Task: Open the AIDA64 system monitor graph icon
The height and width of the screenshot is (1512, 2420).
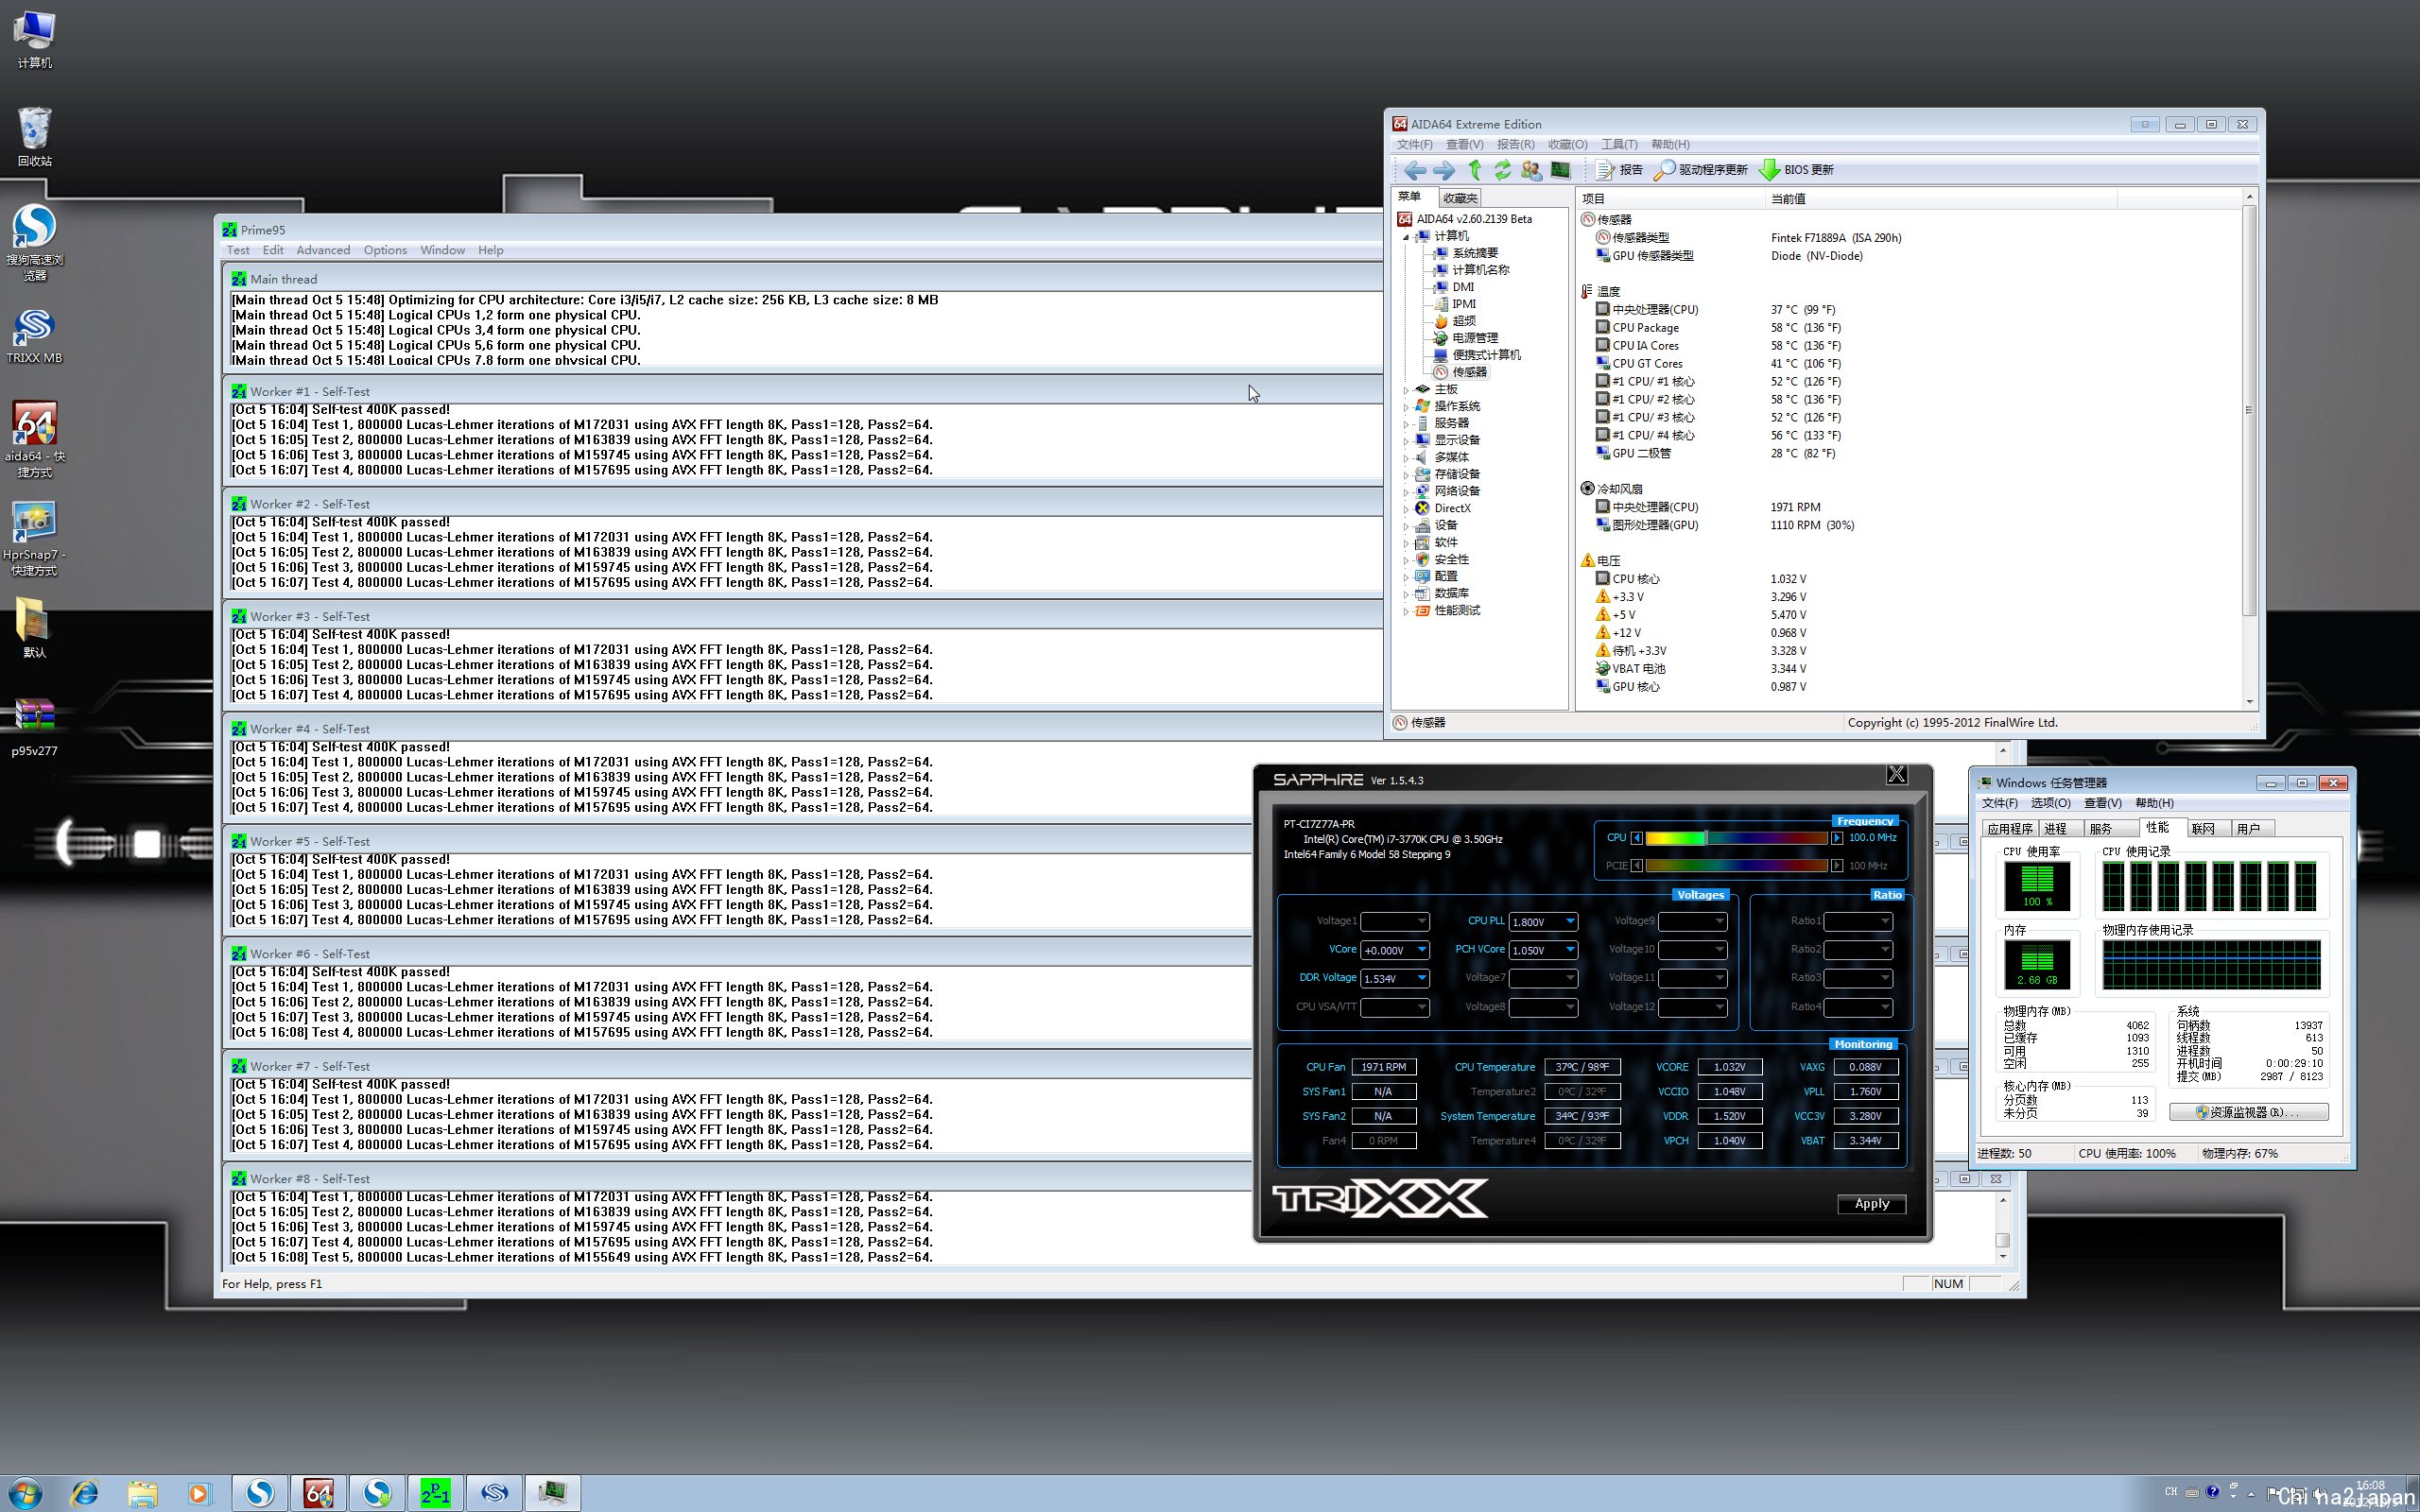Action: [1560, 170]
